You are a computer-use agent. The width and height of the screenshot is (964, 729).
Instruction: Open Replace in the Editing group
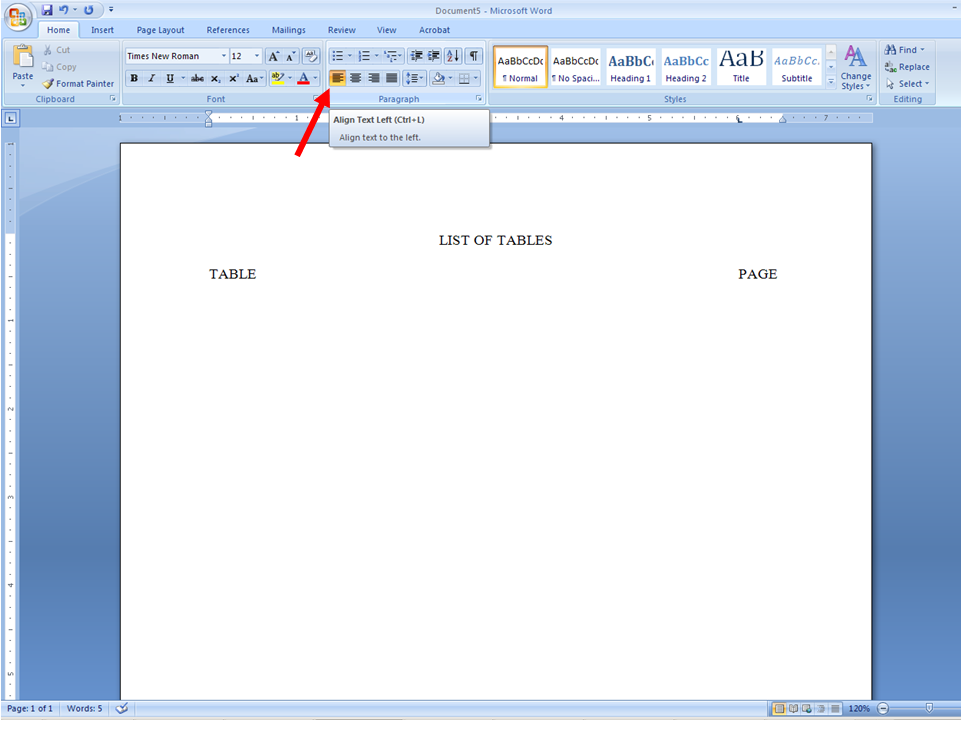(907, 67)
